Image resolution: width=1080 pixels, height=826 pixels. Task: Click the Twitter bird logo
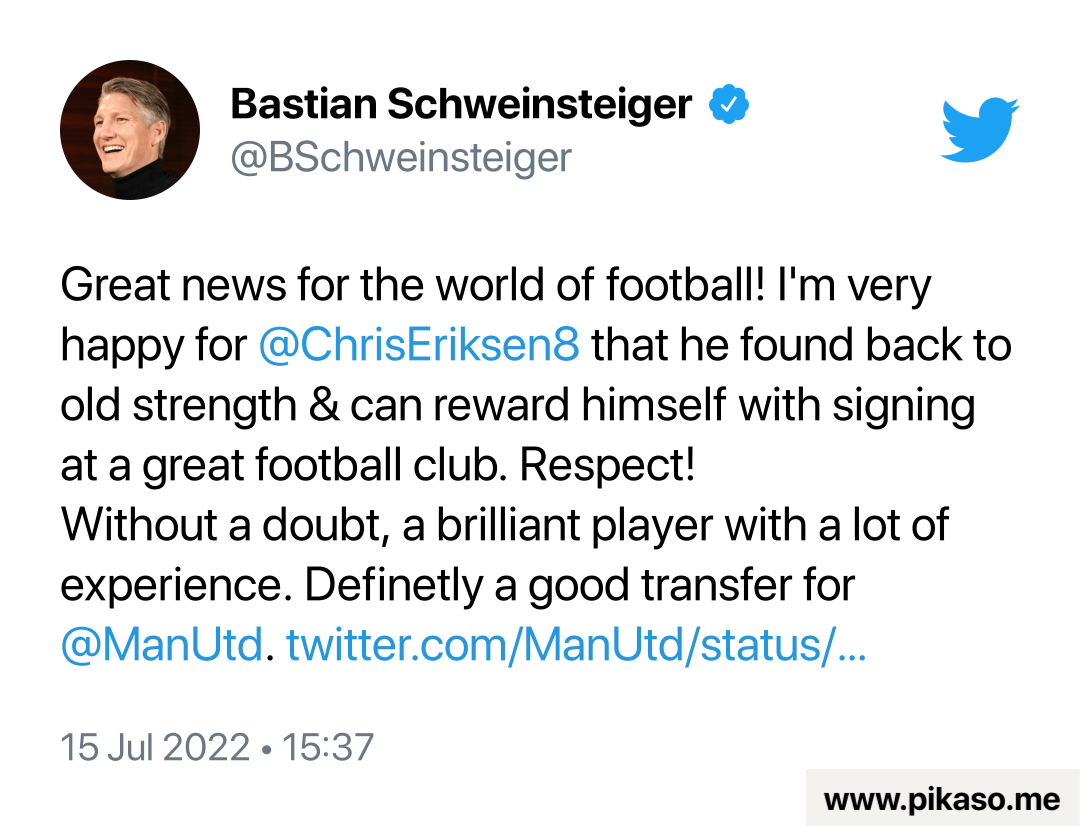(979, 129)
